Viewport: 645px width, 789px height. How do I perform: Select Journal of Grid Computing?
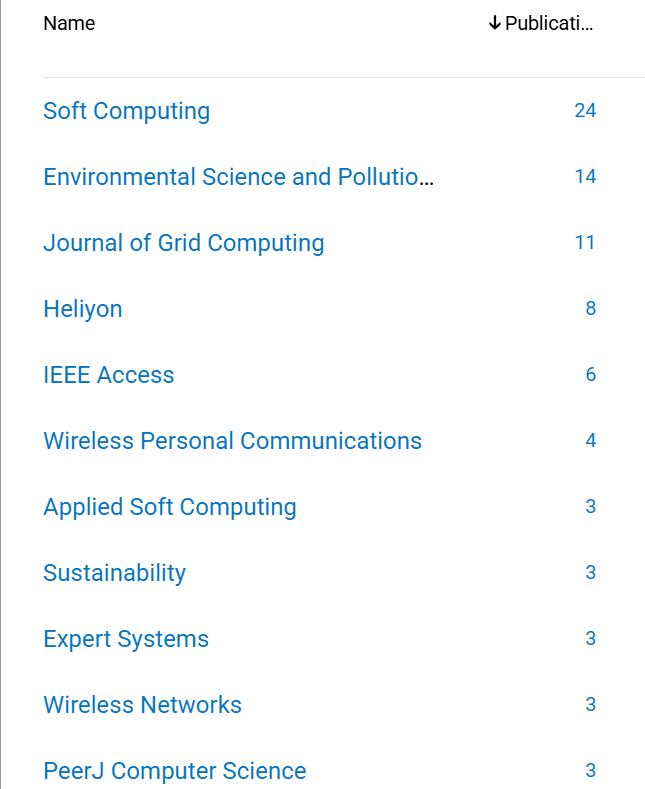[183, 243]
